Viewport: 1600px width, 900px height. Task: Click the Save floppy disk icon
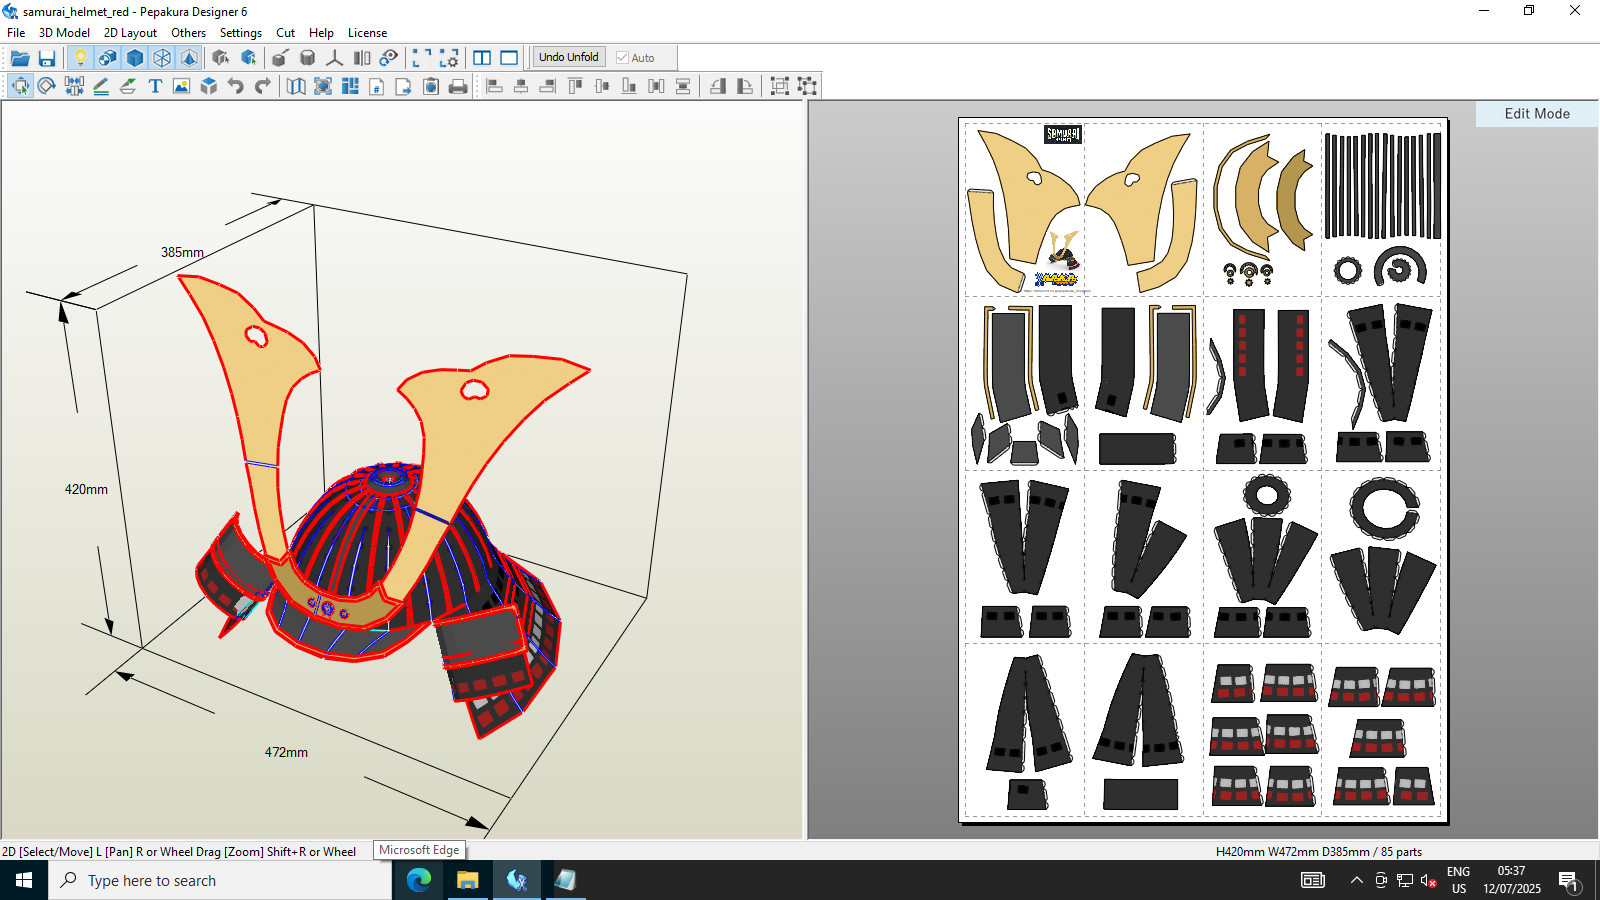point(47,58)
